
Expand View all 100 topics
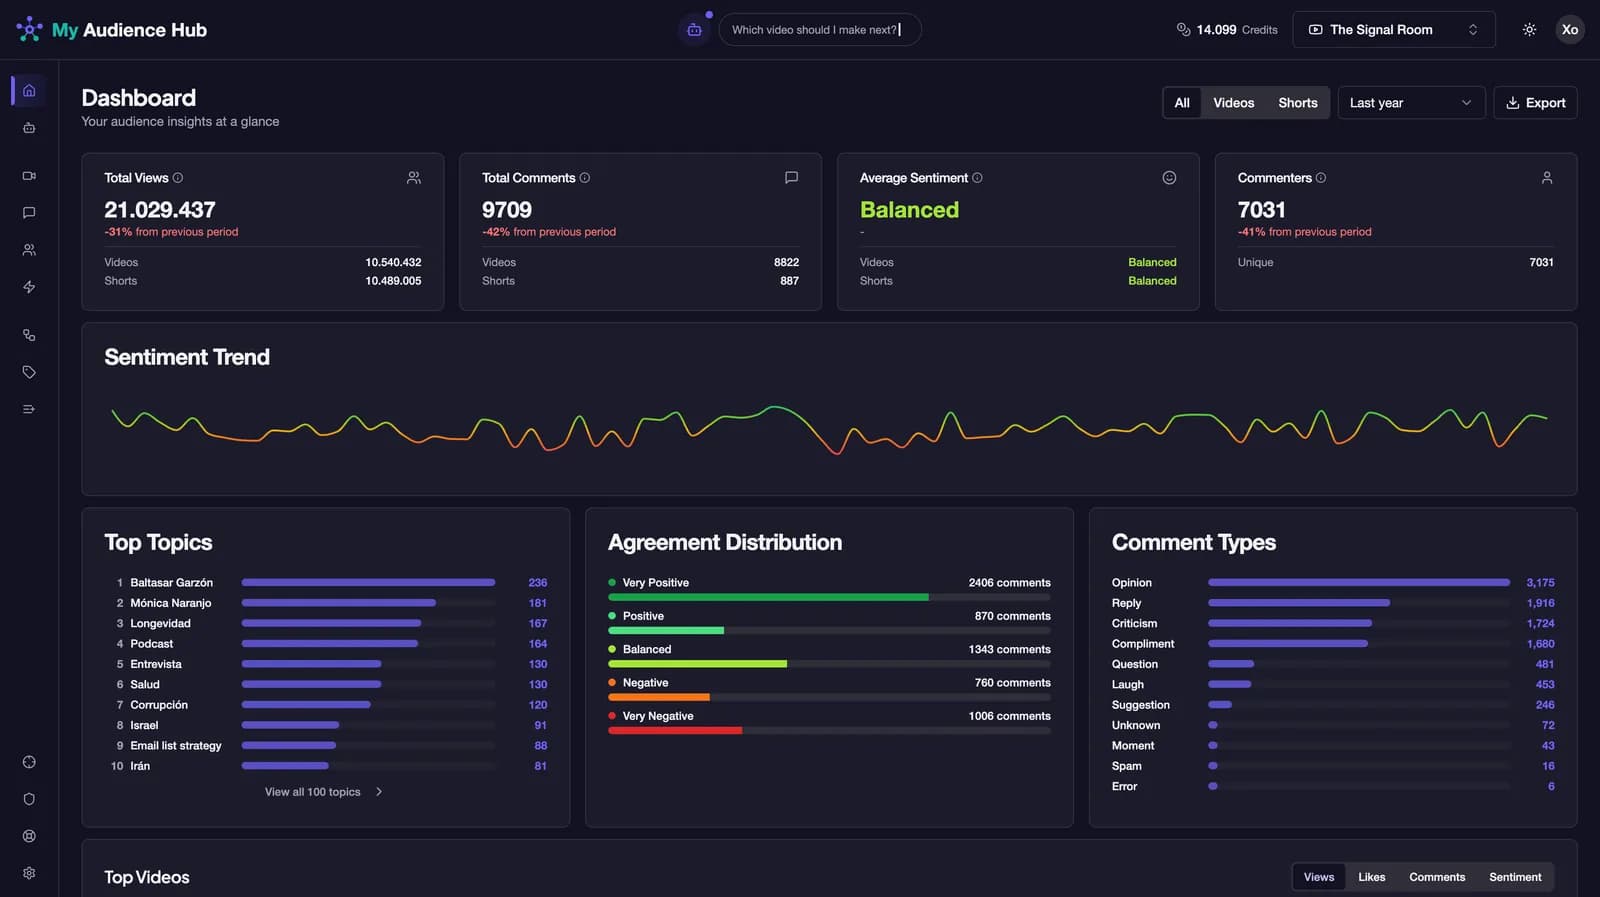pos(324,792)
